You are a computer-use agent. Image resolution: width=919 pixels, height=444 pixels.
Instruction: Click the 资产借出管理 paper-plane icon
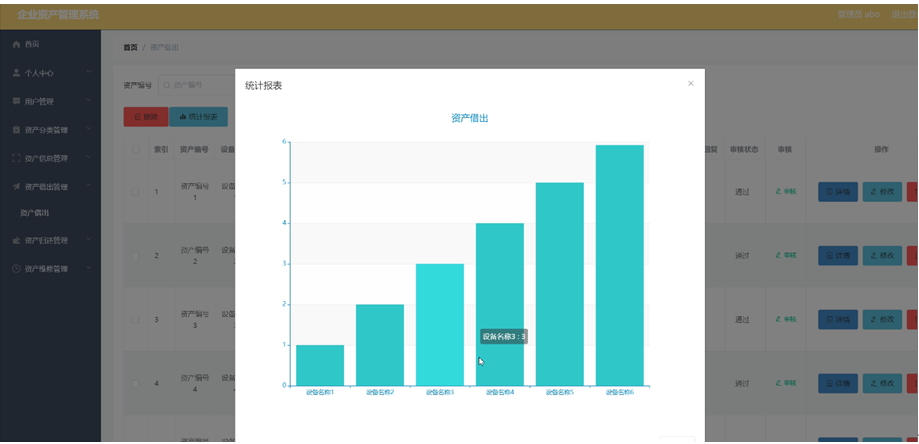coord(16,186)
